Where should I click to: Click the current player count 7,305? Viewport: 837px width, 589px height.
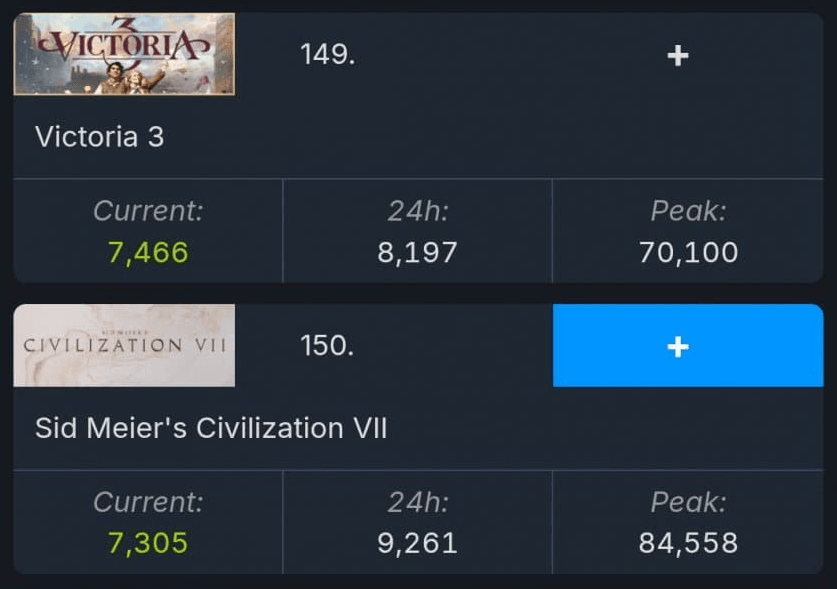[x=148, y=543]
